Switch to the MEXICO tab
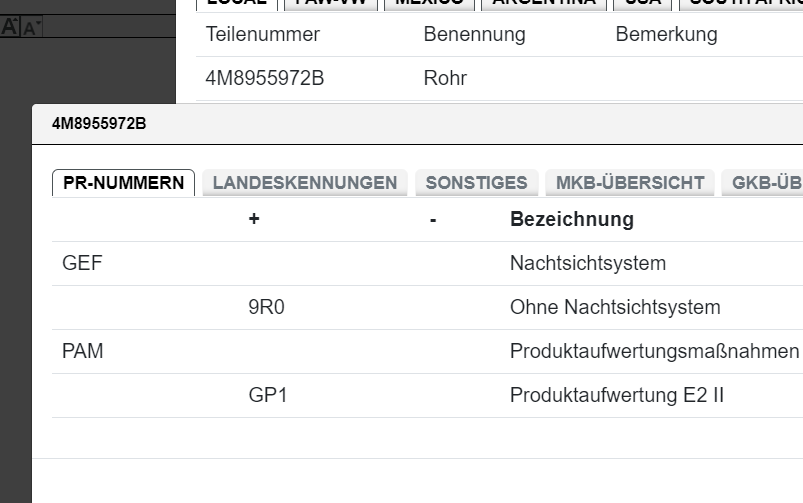The width and height of the screenshot is (803, 503). pyautogui.click(x=429, y=2)
